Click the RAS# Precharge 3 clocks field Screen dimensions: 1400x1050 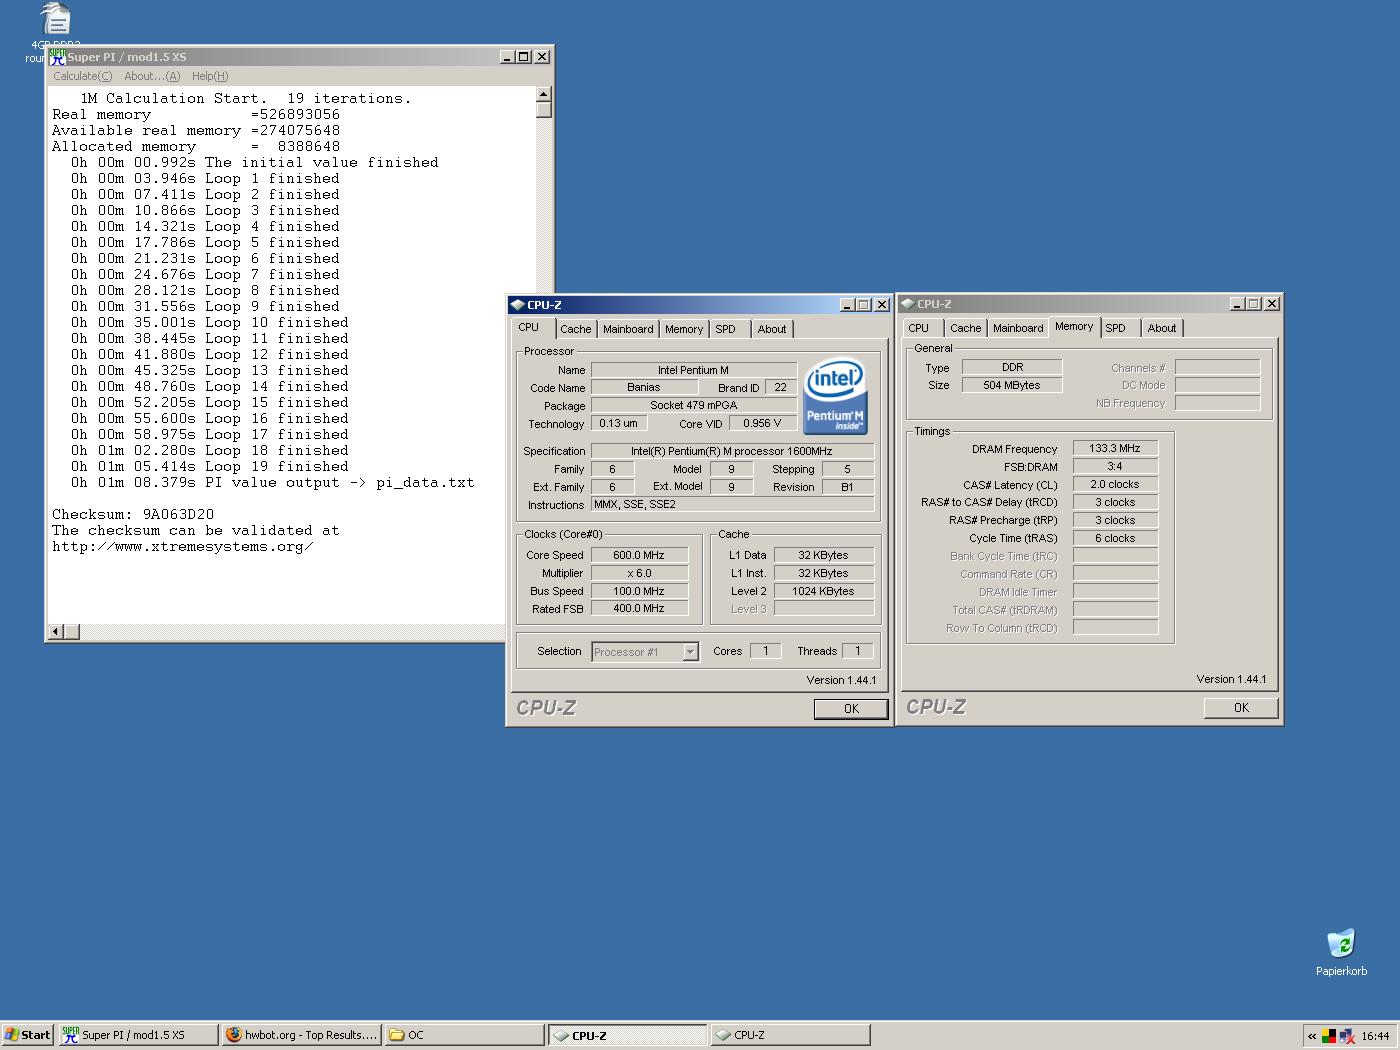click(1115, 520)
